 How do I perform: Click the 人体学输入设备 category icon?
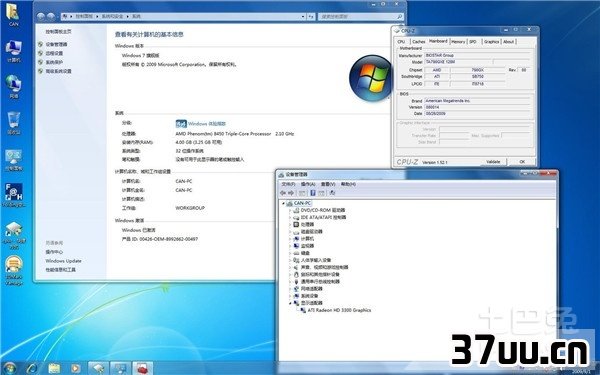coord(296,260)
